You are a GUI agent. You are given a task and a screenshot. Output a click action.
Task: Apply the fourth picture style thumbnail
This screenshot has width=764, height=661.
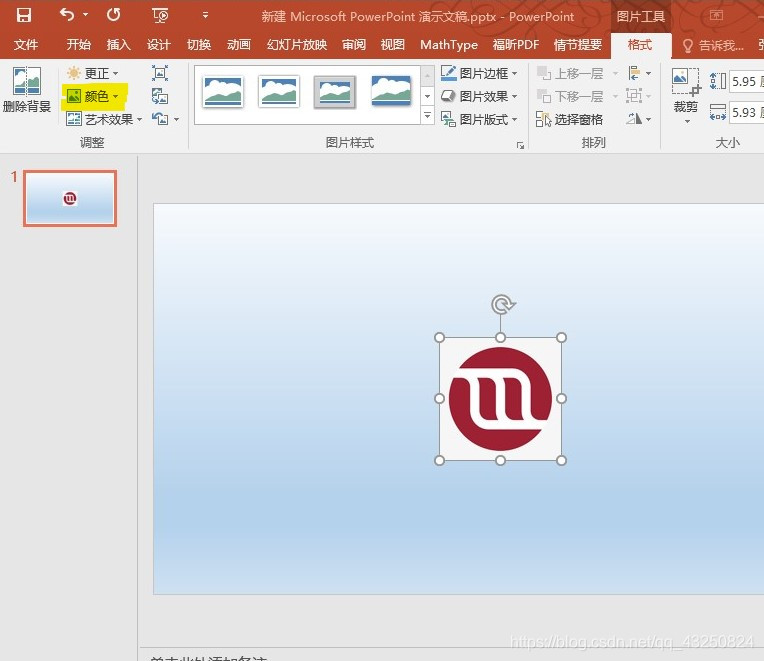[x=391, y=91]
